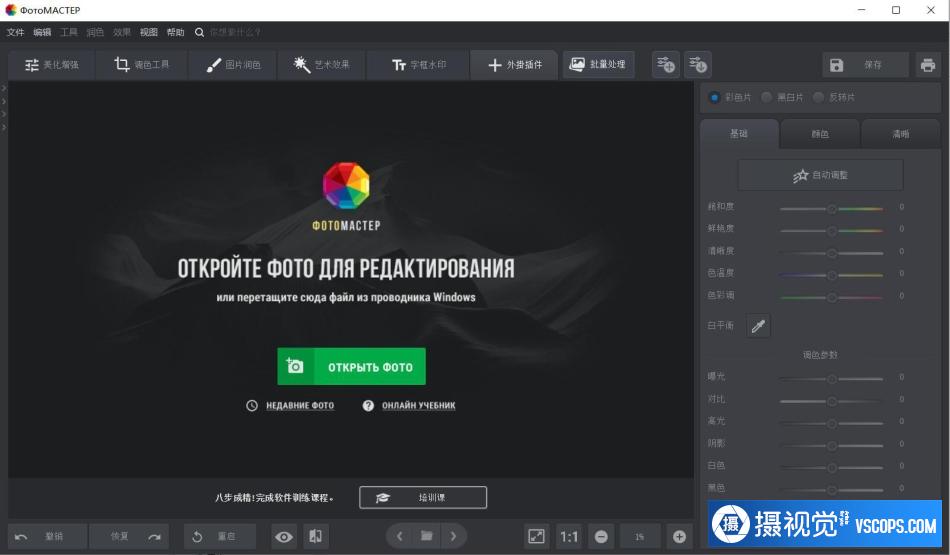Open the 字框水印 text tab
Screen dimensions: 950x555
(418, 65)
